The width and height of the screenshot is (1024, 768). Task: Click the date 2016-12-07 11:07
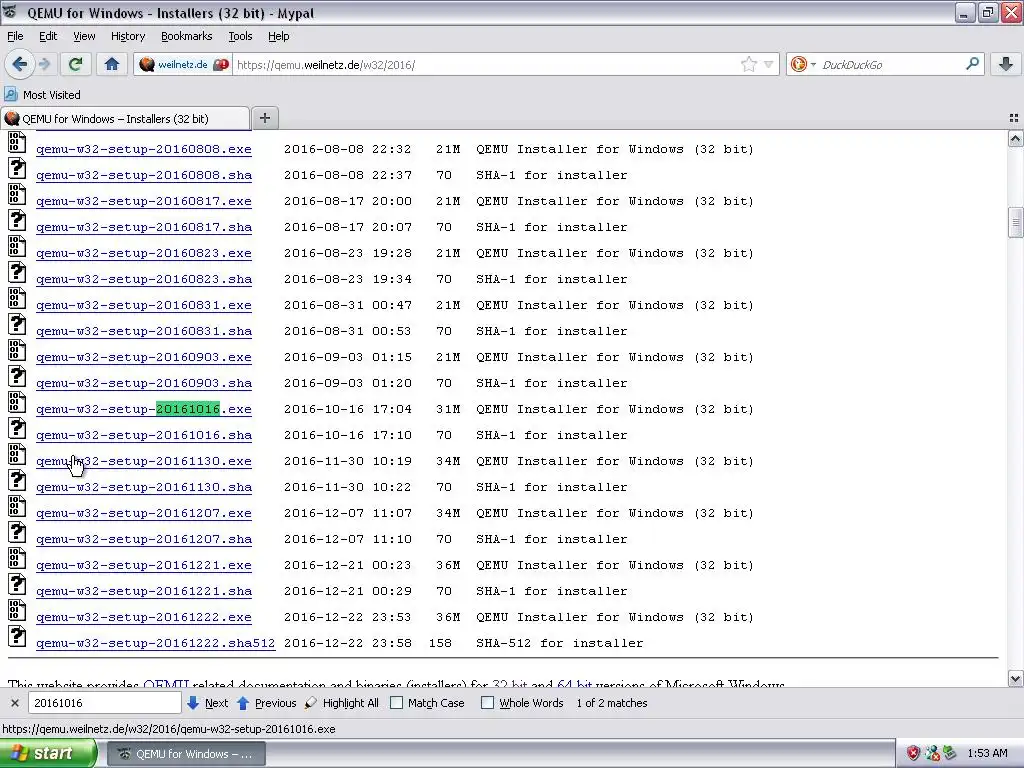tap(348, 513)
